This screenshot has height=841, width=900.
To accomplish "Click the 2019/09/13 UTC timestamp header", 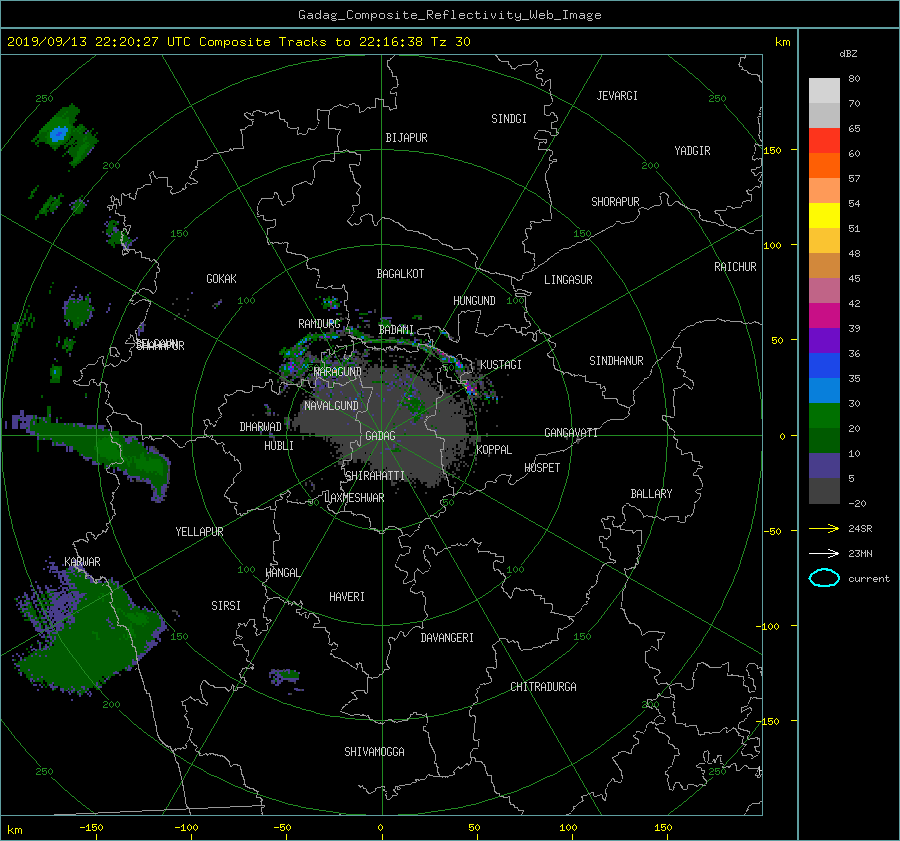I will (x=239, y=42).
